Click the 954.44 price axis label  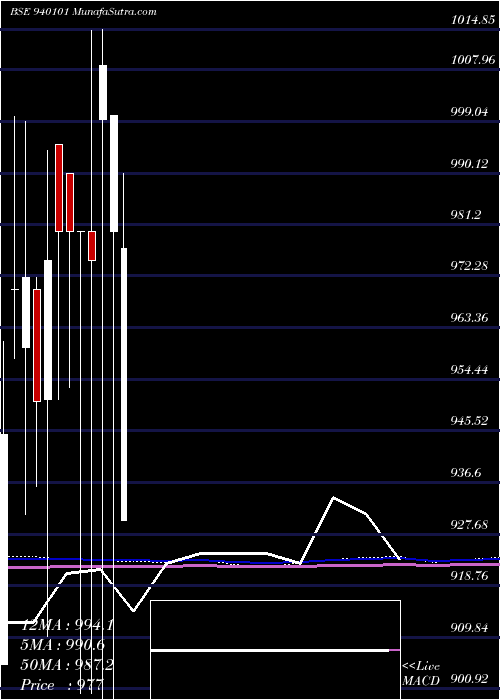pos(469,370)
